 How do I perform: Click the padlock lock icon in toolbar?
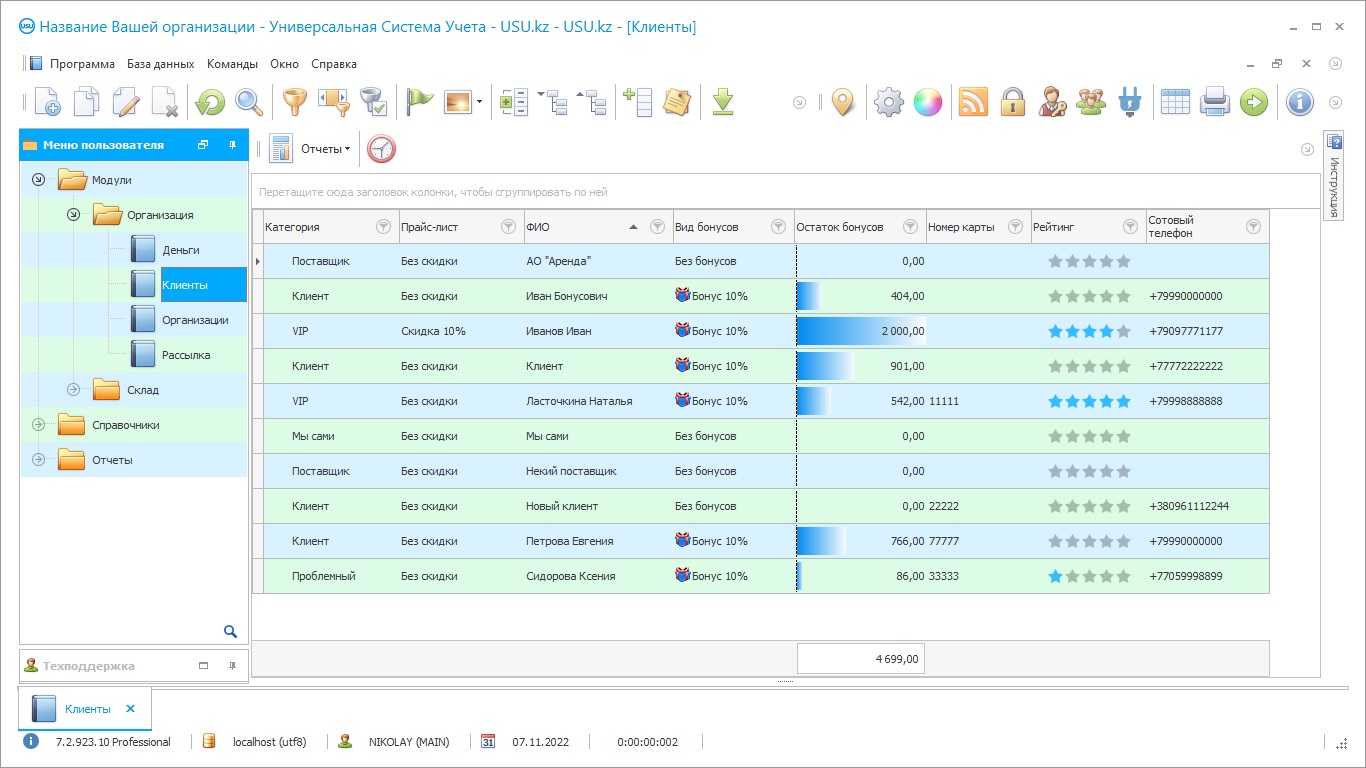coord(1013,102)
